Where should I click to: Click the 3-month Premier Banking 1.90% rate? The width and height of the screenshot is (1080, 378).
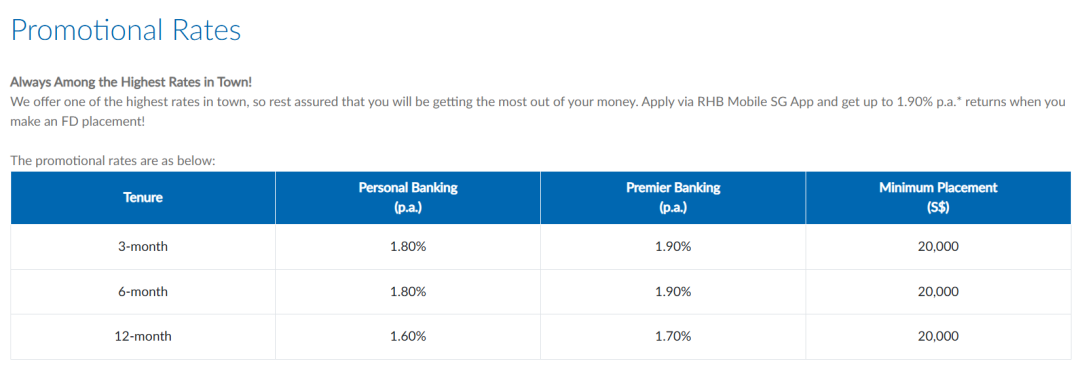[673, 246]
